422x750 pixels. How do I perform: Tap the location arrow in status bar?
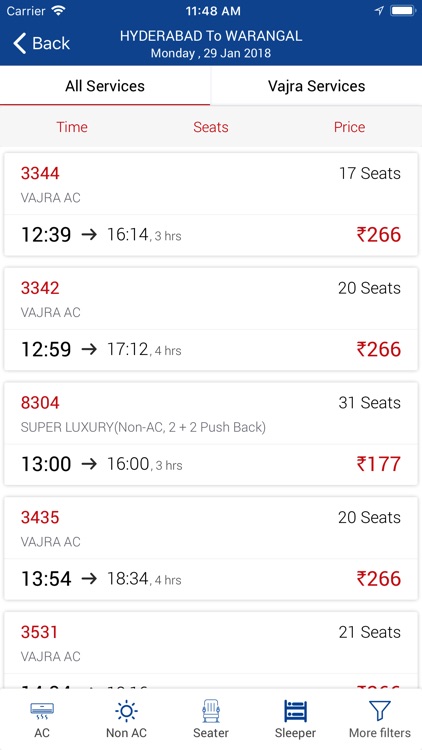coord(379,11)
